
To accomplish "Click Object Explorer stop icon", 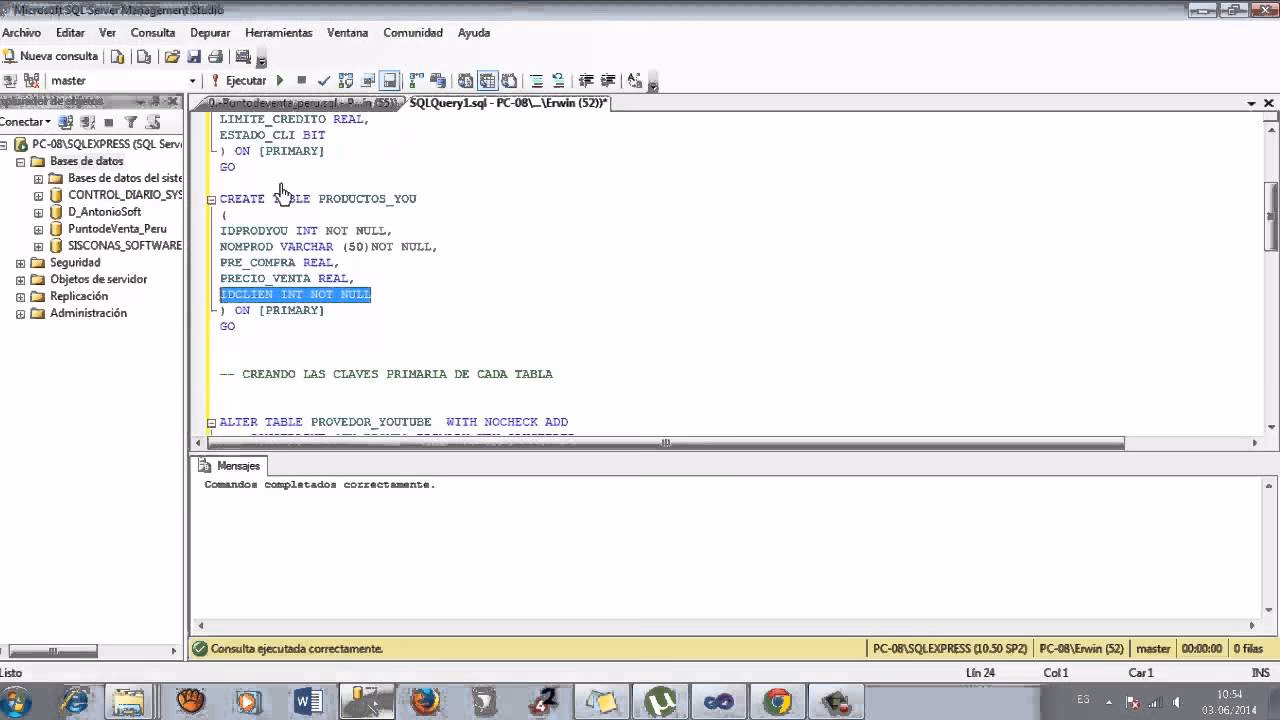I will pyautogui.click(x=109, y=122).
